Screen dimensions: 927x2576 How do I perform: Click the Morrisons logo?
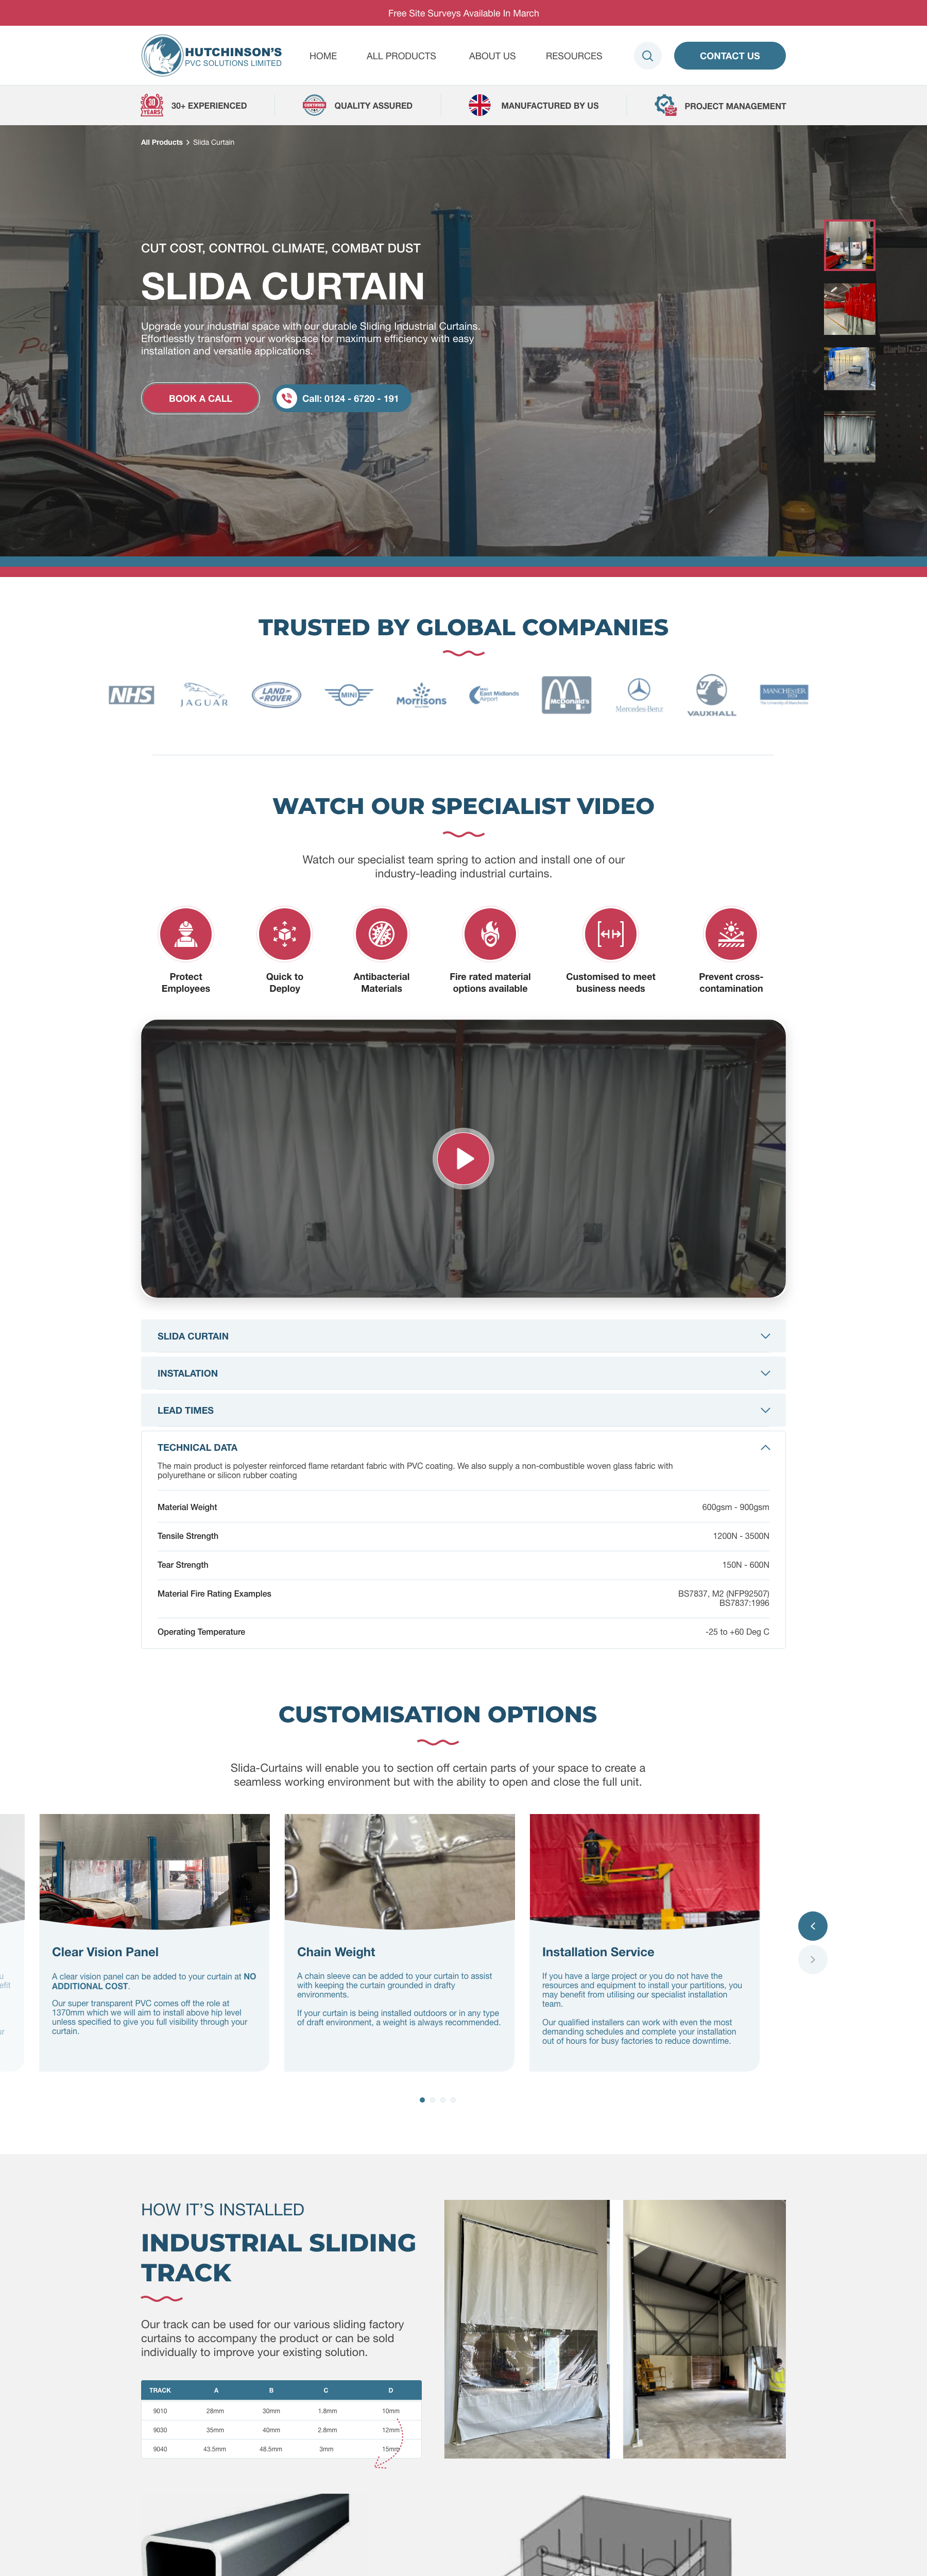pos(421,695)
